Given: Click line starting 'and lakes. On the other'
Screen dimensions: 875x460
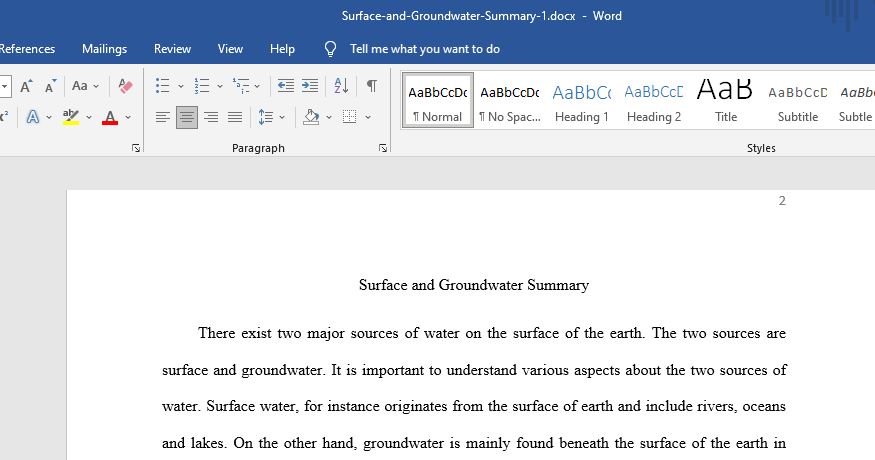Looking at the screenshot, I should (474, 443).
